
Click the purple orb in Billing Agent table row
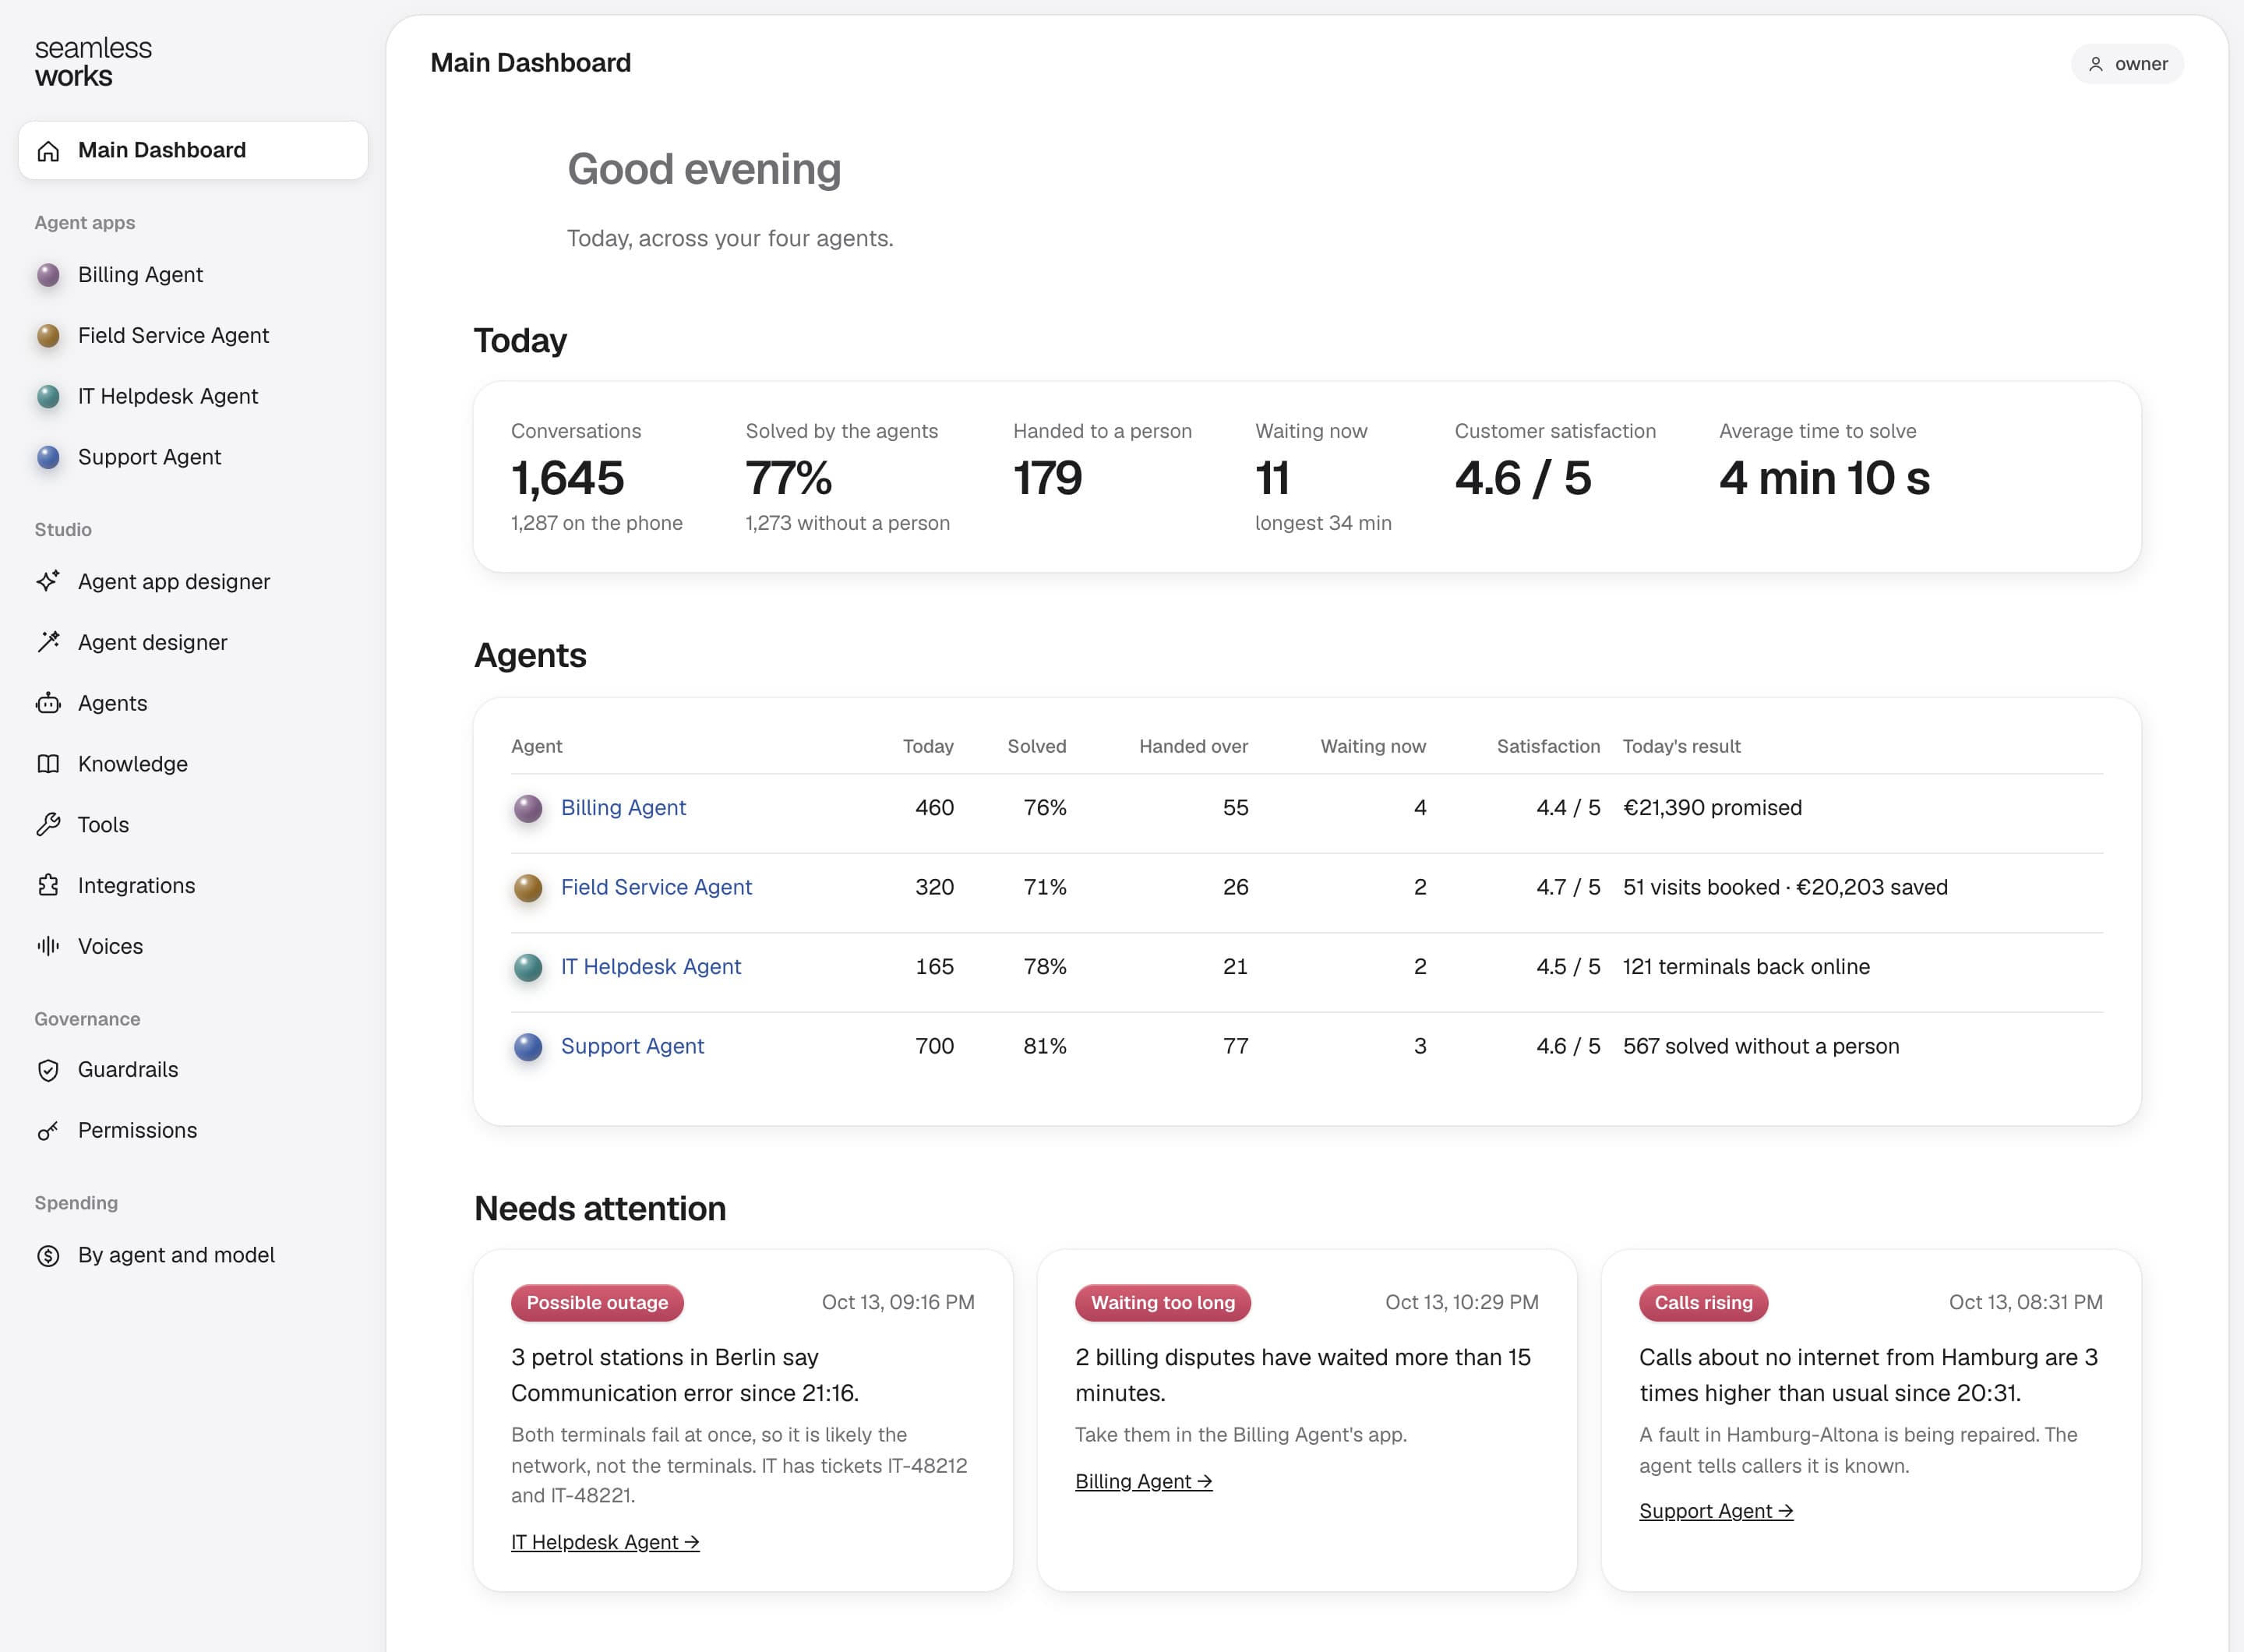pyautogui.click(x=528, y=808)
